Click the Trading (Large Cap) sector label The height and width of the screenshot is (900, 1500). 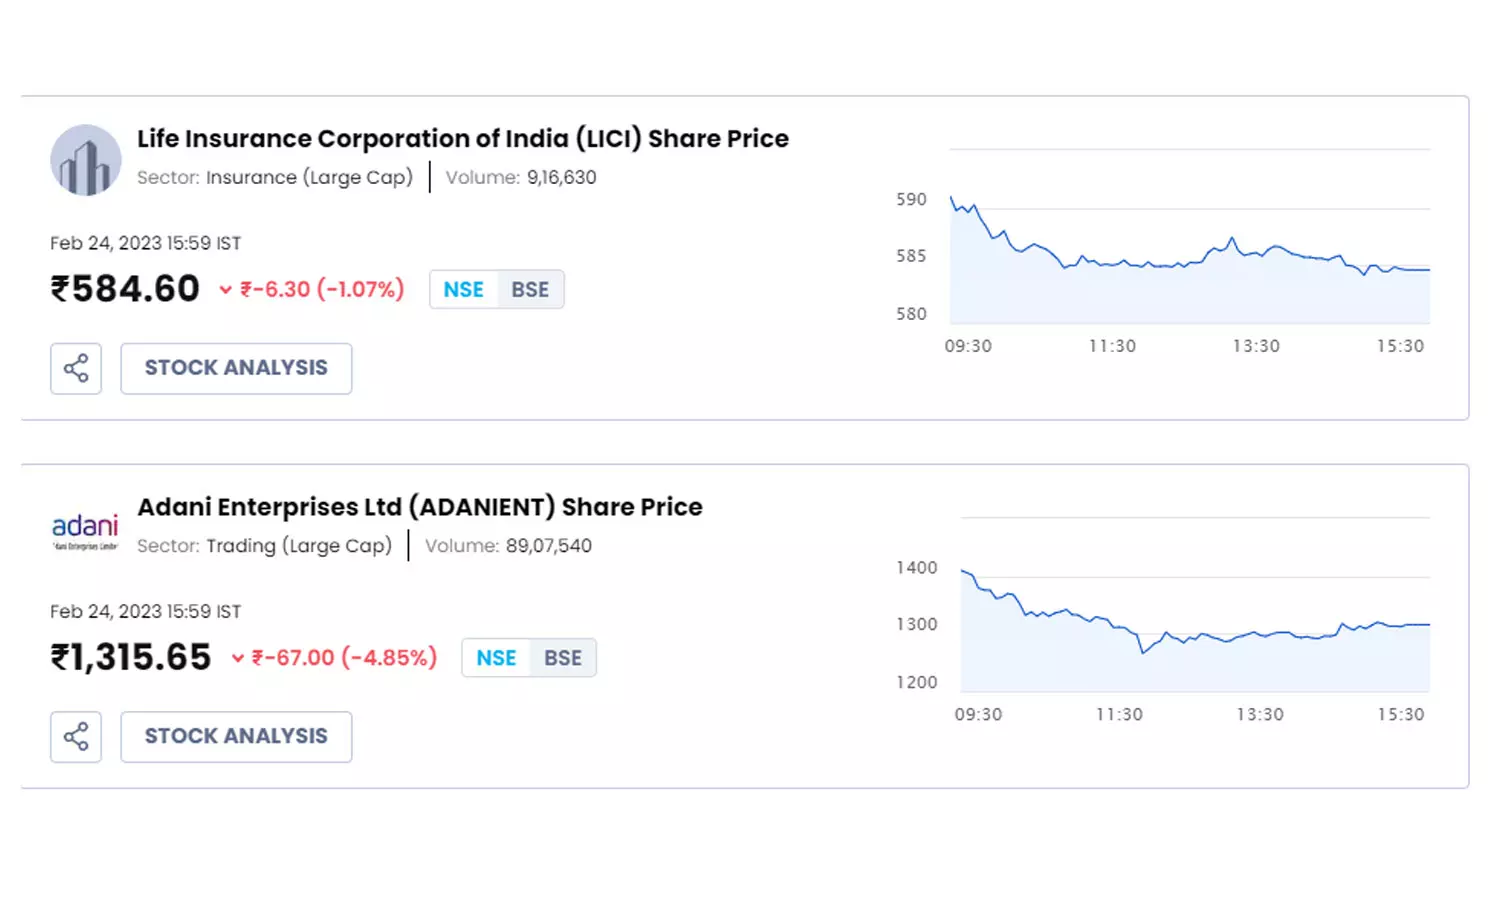[x=299, y=546]
